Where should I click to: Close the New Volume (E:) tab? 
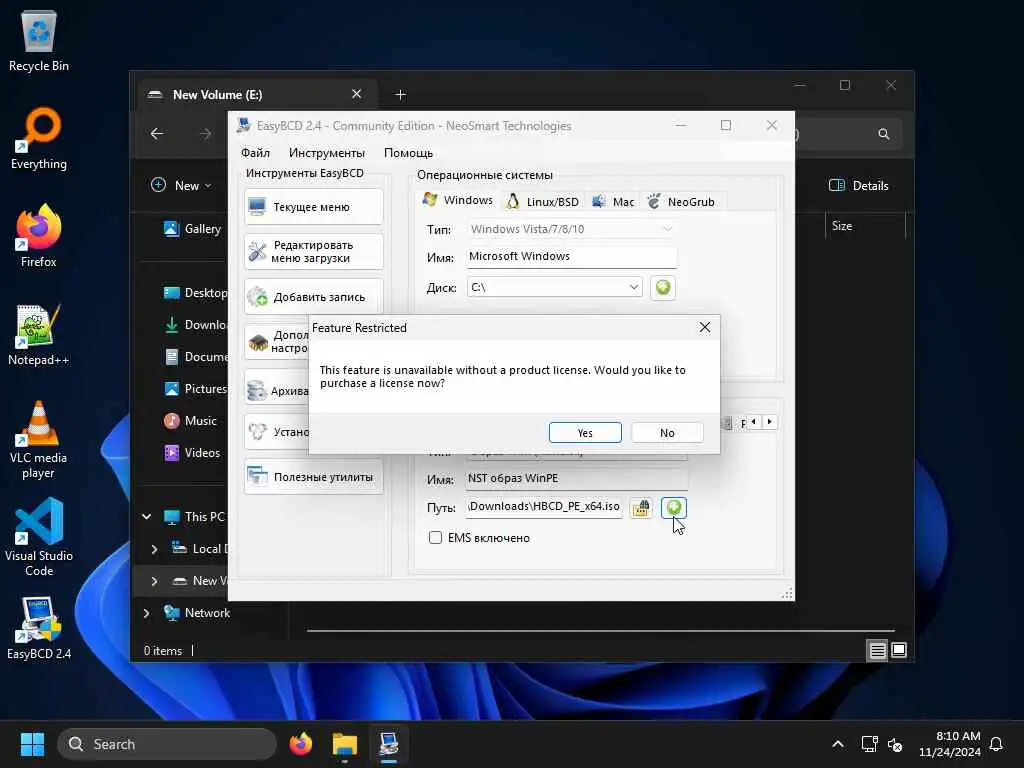[x=357, y=94]
